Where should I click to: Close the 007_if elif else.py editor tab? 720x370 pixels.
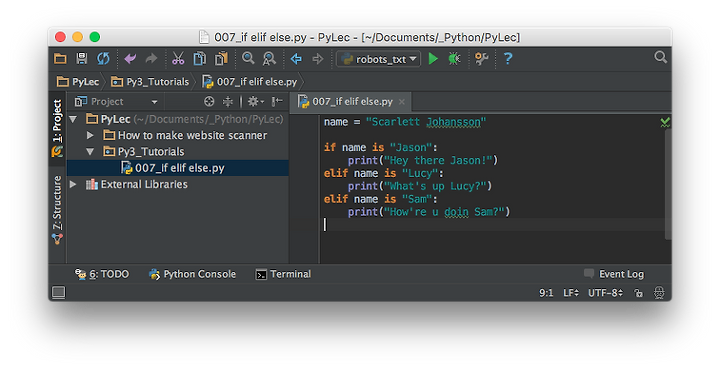tap(402, 102)
